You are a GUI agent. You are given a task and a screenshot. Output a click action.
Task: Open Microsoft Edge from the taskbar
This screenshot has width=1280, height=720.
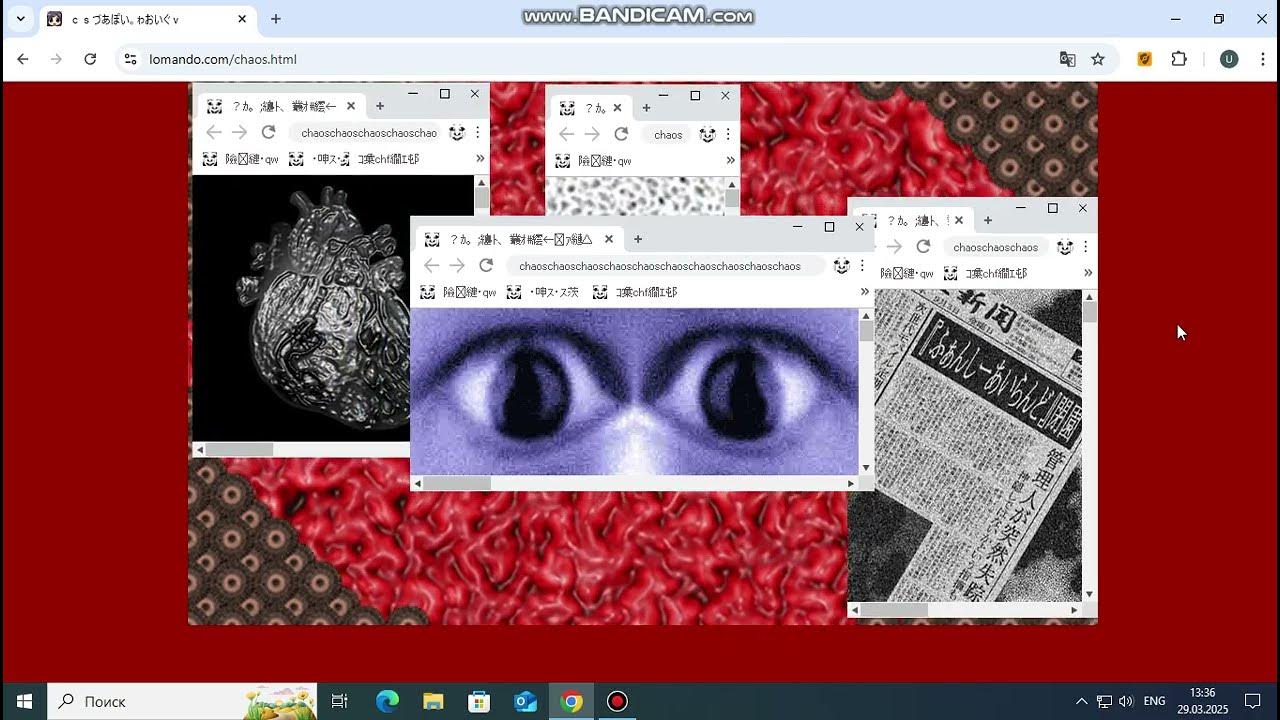387,701
